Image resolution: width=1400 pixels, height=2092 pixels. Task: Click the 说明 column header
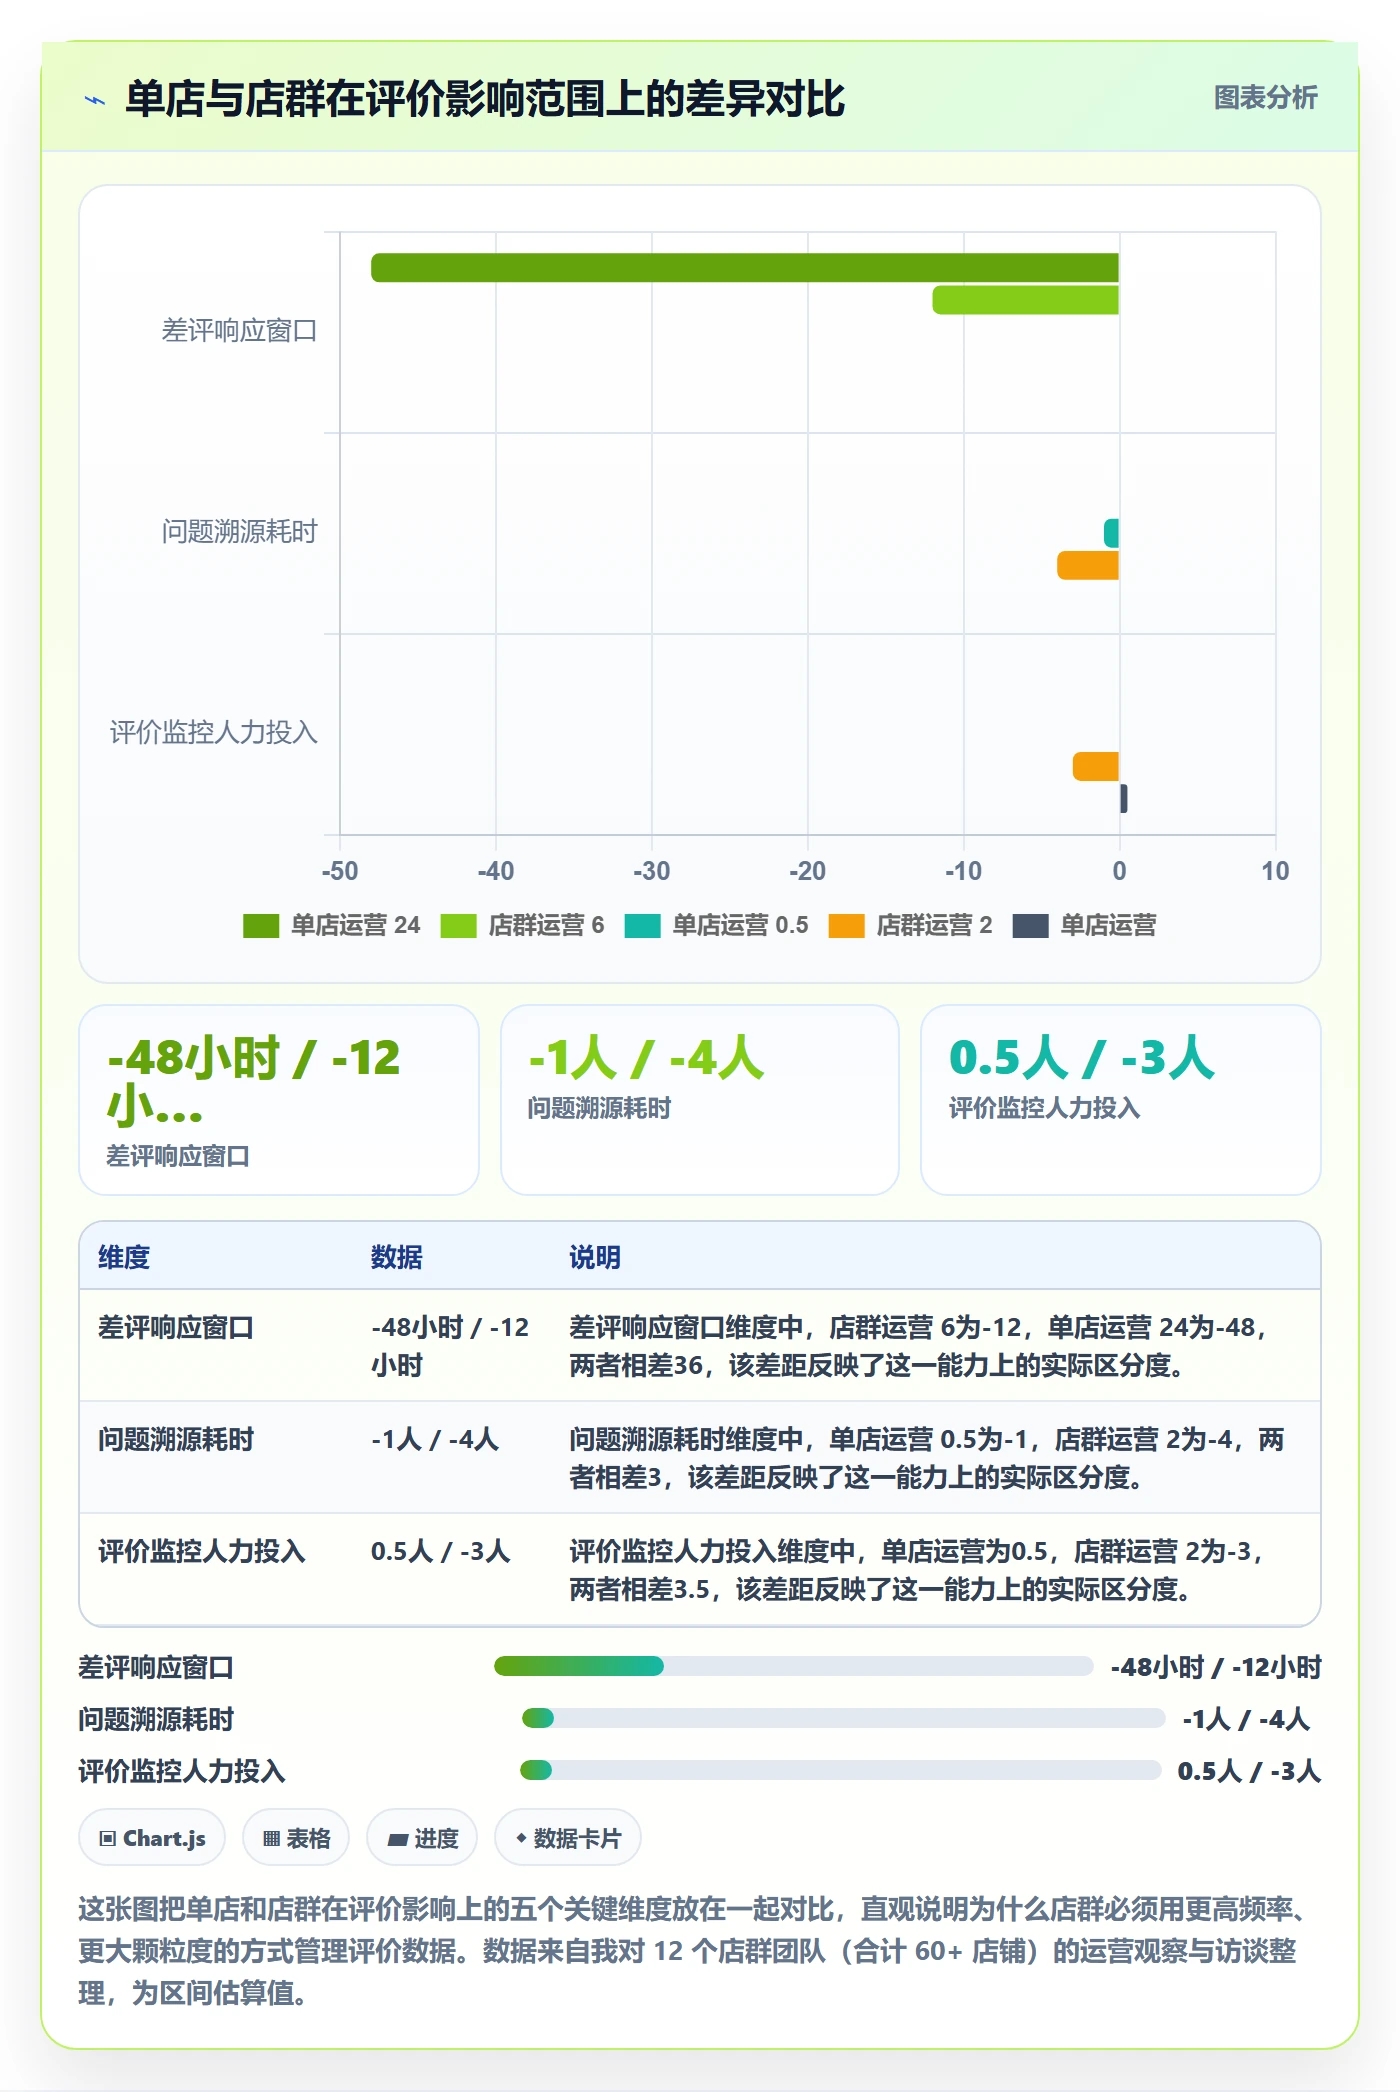click(x=595, y=1257)
